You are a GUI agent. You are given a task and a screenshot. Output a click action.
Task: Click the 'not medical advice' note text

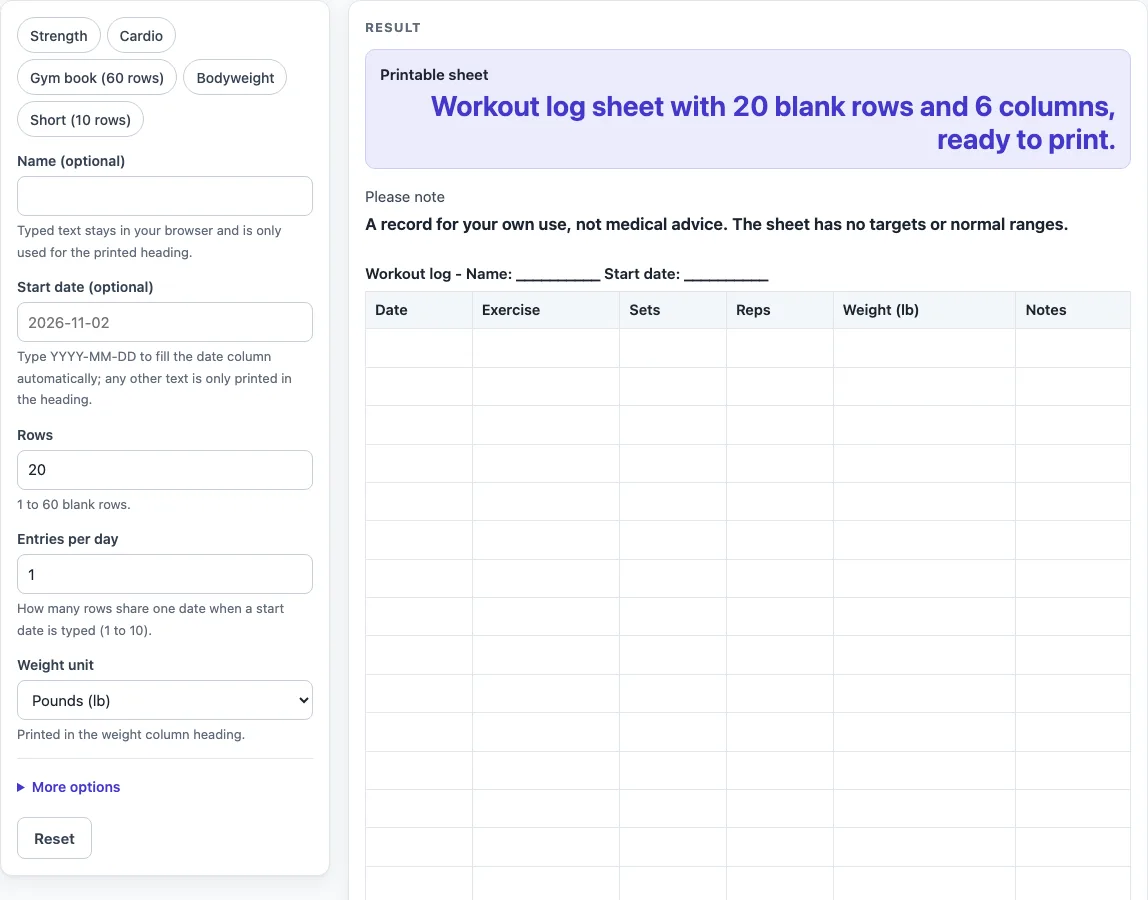click(717, 224)
